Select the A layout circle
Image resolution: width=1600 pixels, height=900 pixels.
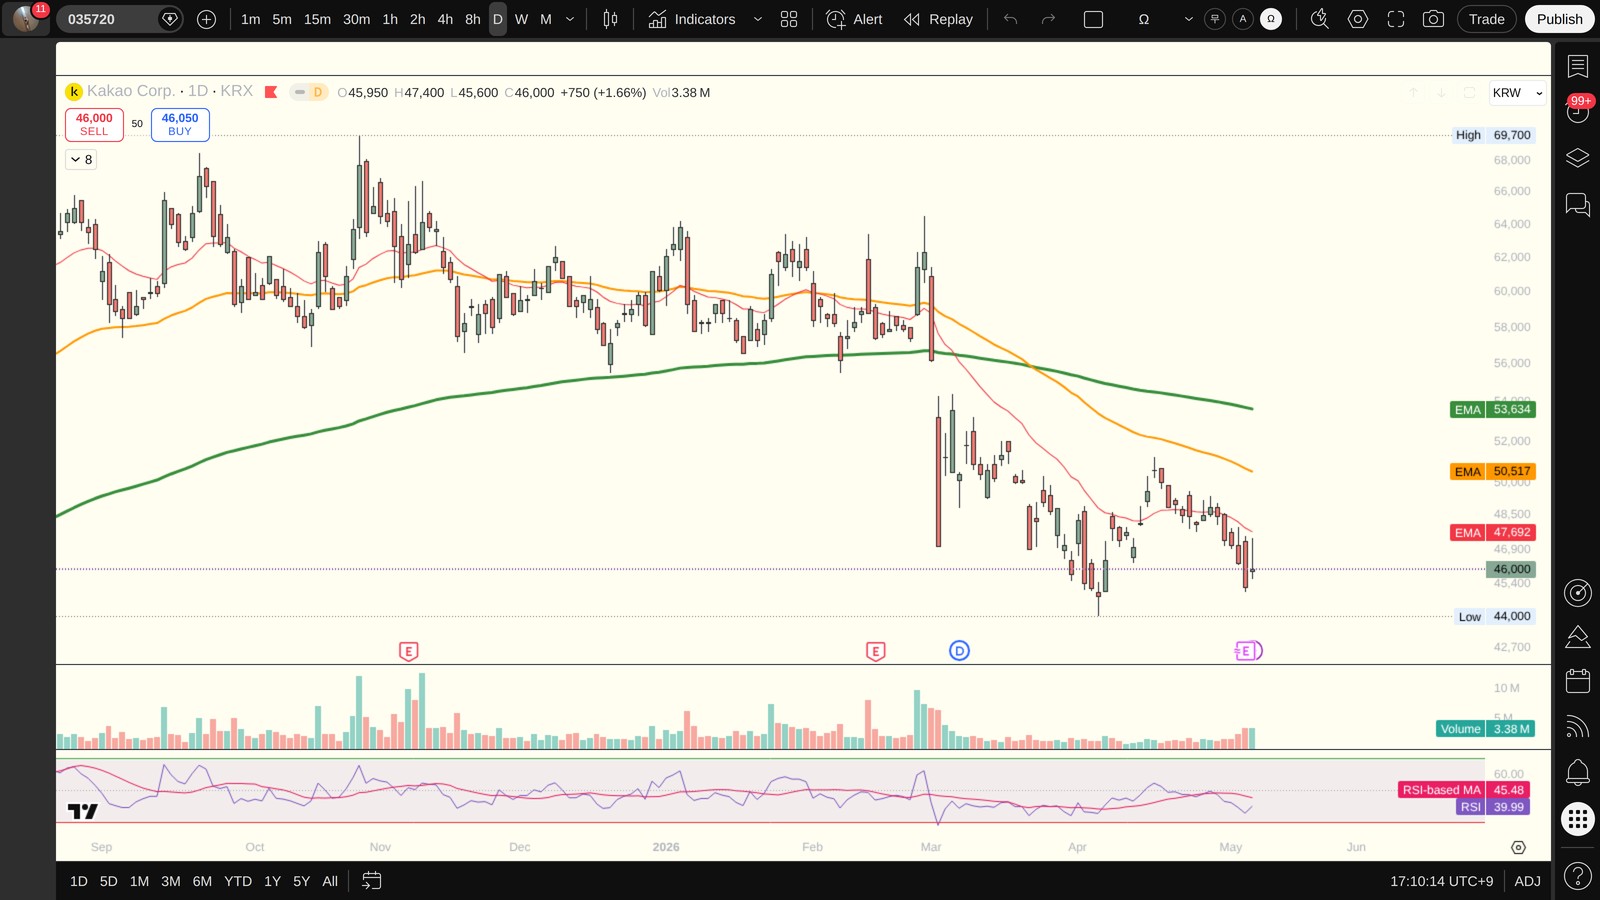coord(1243,19)
